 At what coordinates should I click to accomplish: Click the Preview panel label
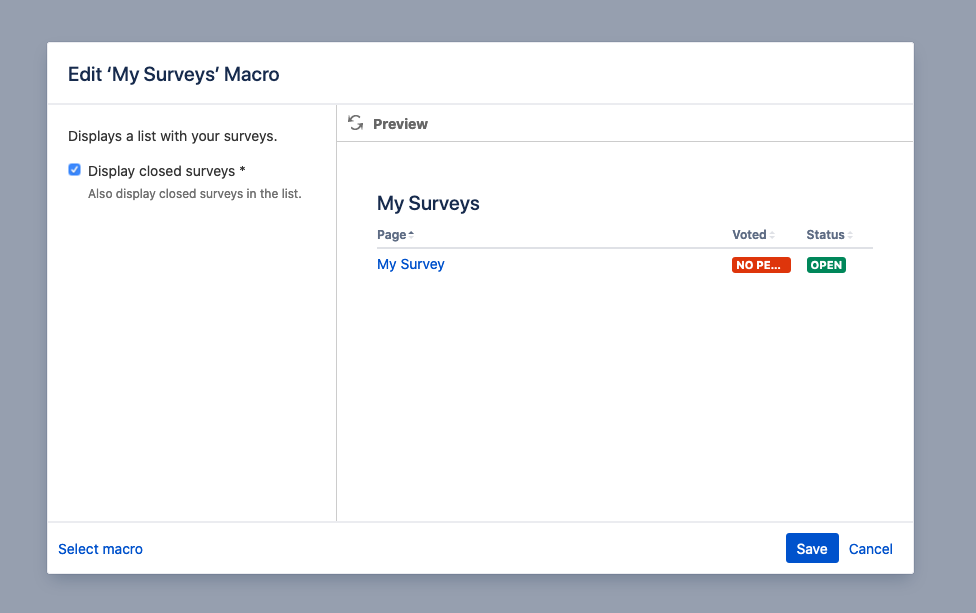pyautogui.click(x=400, y=124)
